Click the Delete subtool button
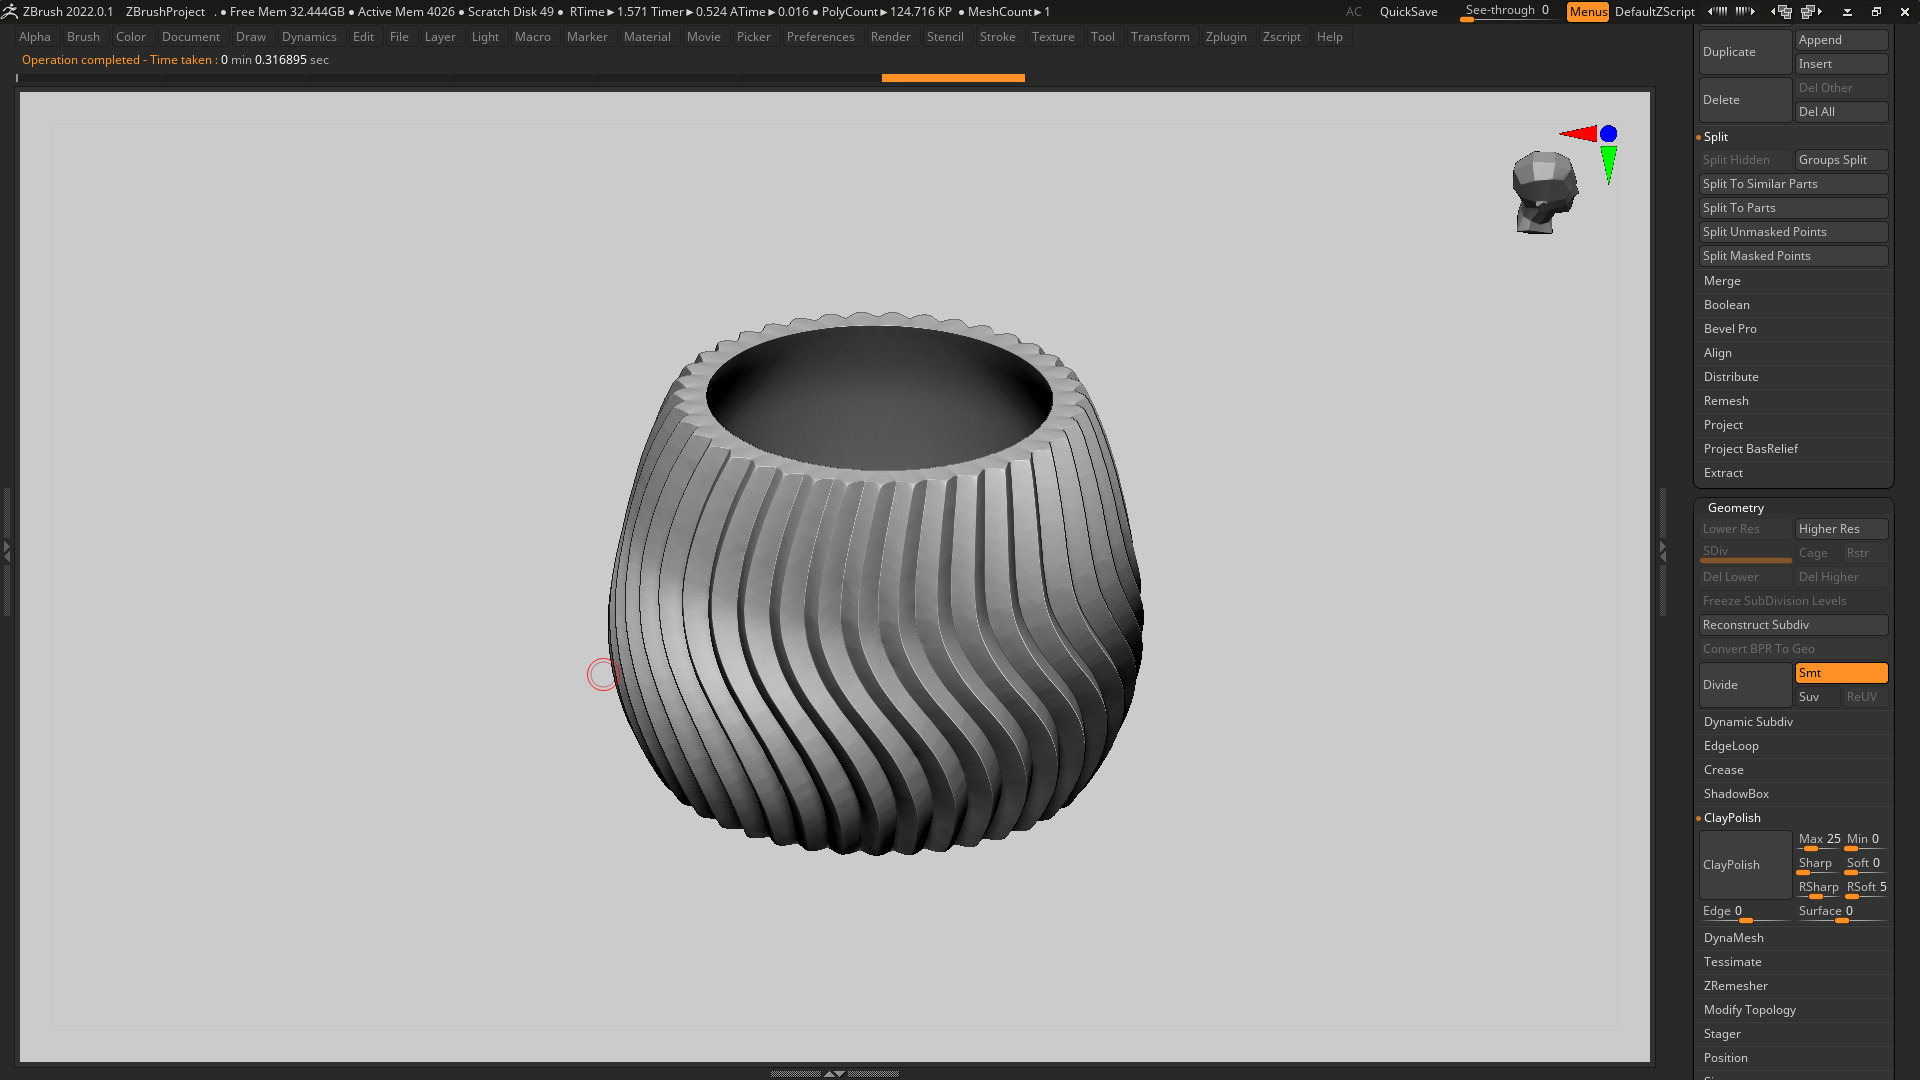Viewport: 1920px width, 1080px height. 1745,100
